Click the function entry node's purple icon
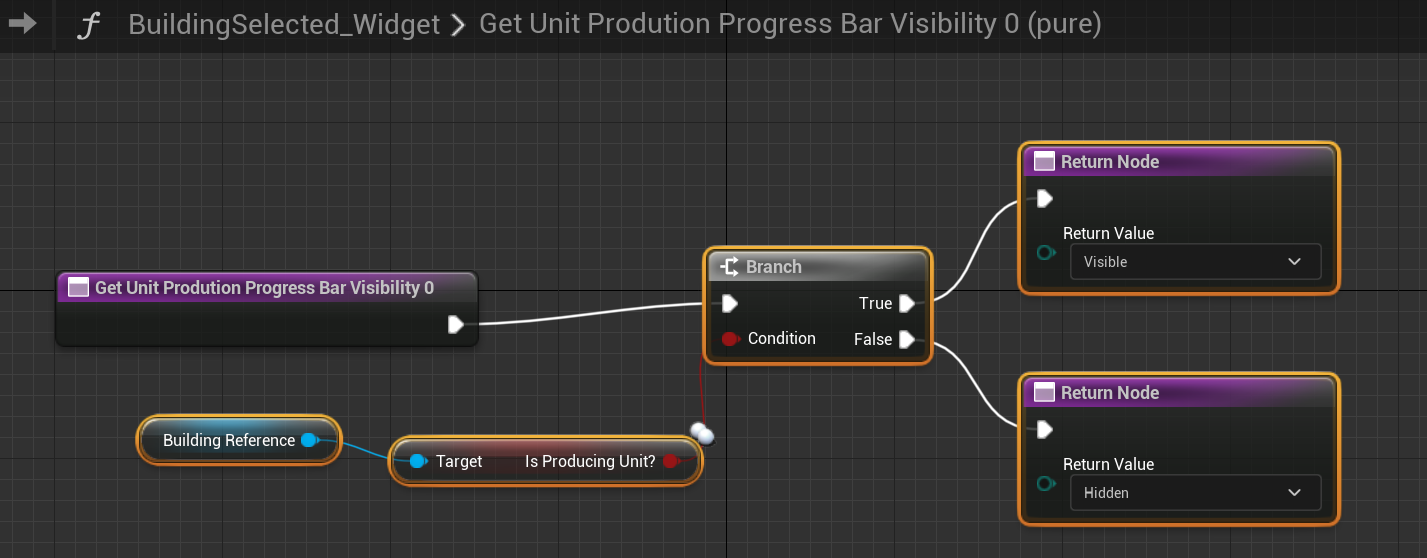 click(77, 288)
